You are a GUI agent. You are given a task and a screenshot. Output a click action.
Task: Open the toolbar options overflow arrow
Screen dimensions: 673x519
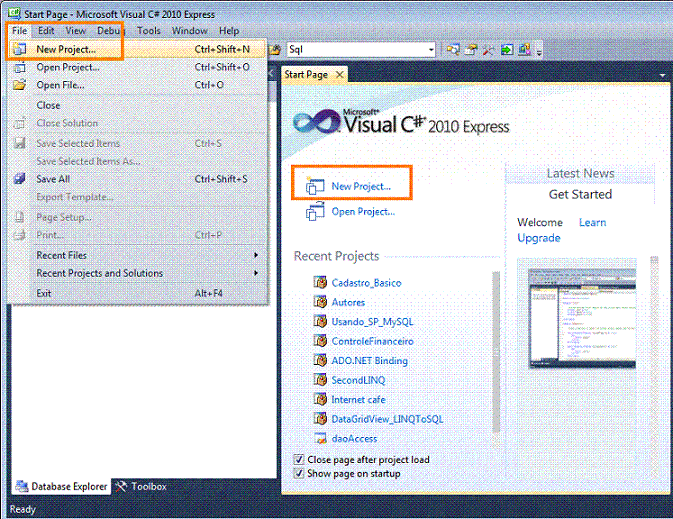pyautogui.click(x=539, y=51)
